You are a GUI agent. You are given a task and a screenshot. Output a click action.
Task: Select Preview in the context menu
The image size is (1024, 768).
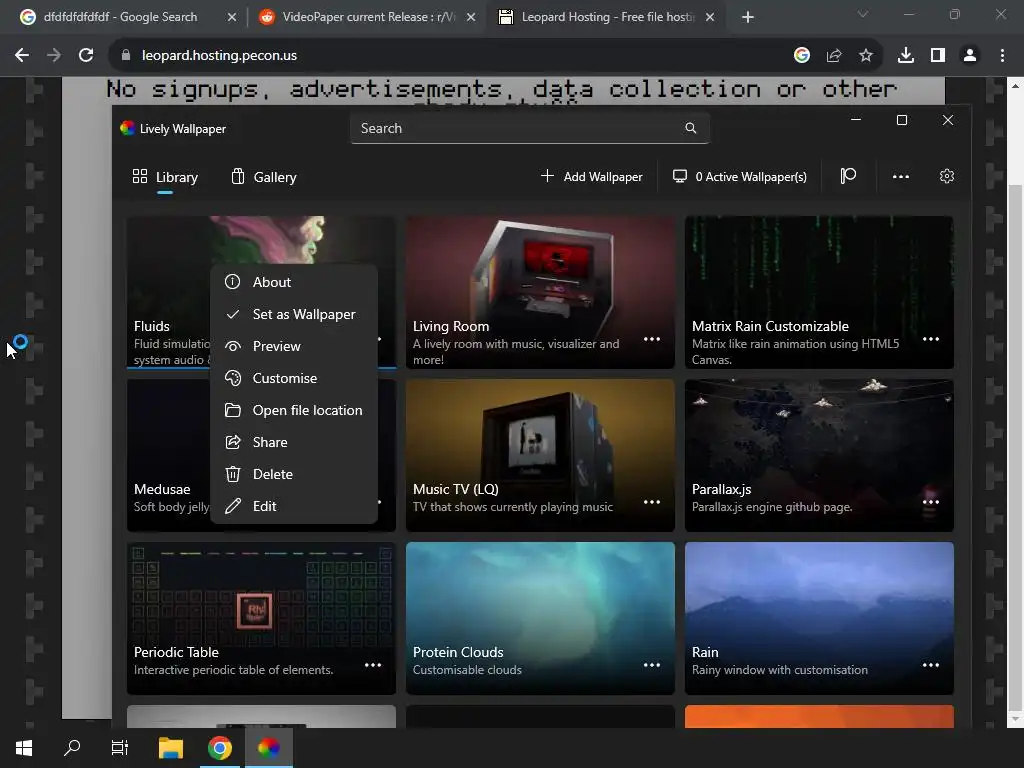pyautogui.click(x=294, y=346)
